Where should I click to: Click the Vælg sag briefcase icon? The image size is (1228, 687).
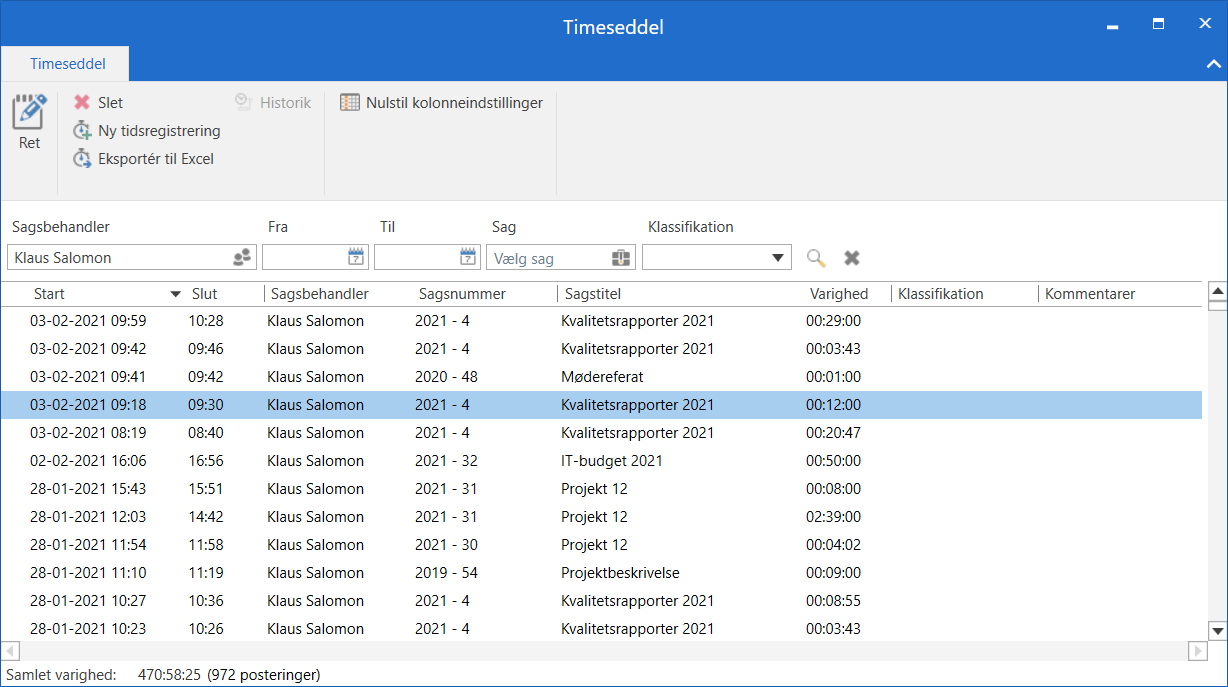click(621, 258)
